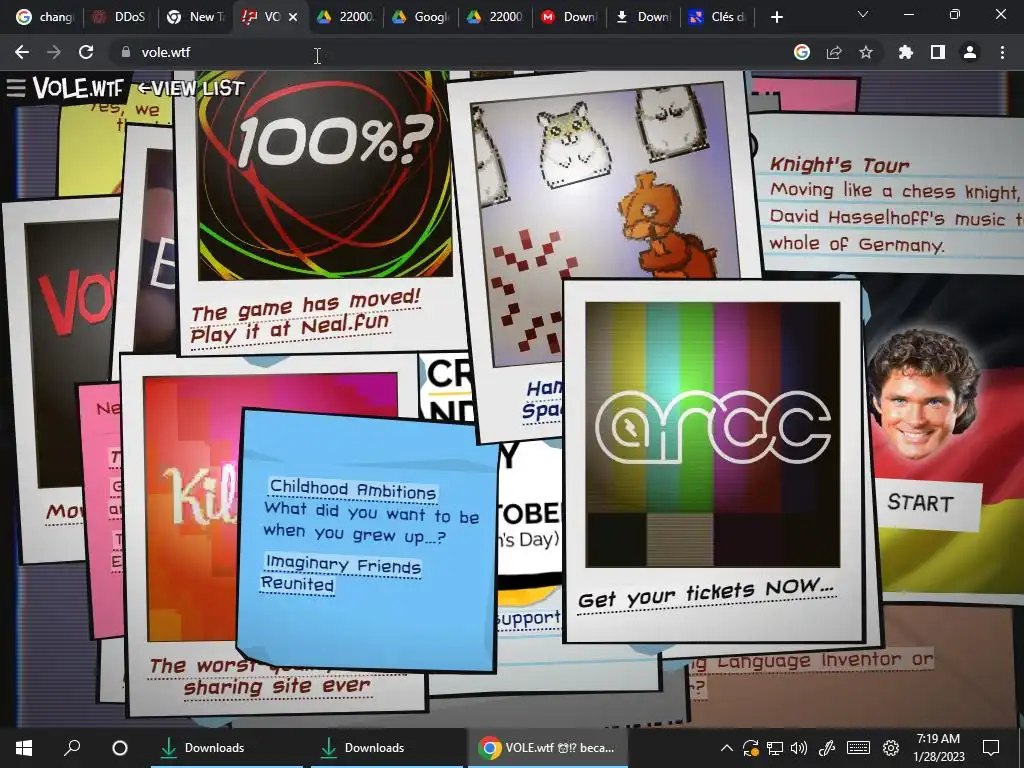Open the Windows Start menu

(x=24, y=748)
